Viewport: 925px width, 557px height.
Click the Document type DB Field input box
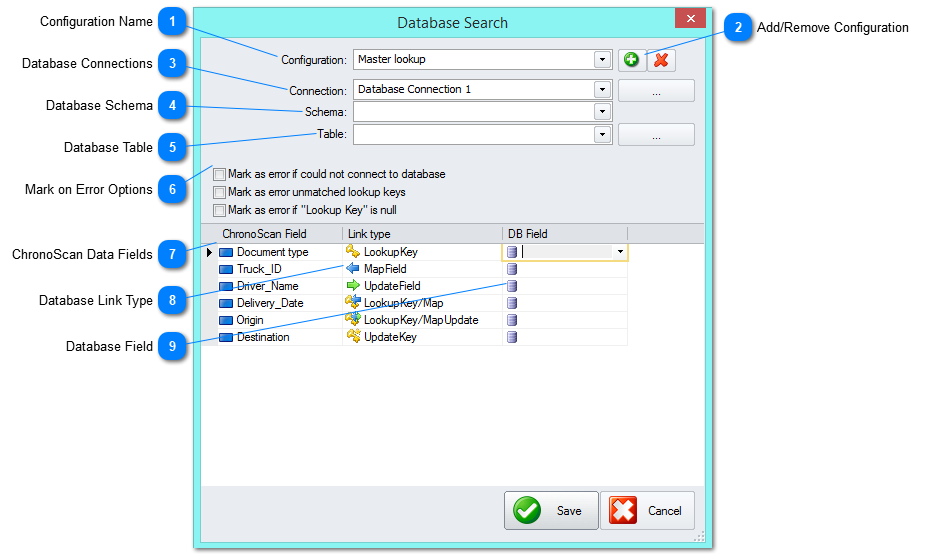tap(567, 252)
